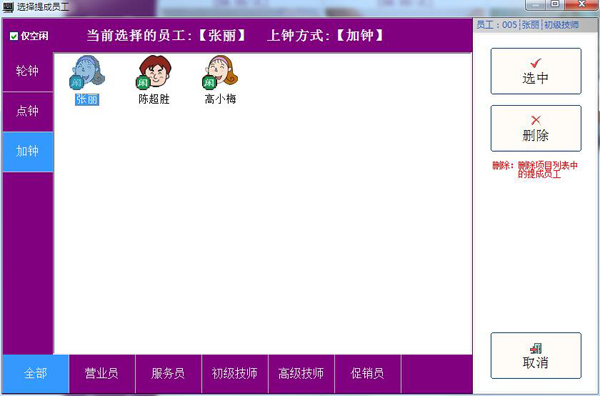Select employee 高小梅 avatar icon
The width and height of the screenshot is (600, 396).
click(x=220, y=72)
